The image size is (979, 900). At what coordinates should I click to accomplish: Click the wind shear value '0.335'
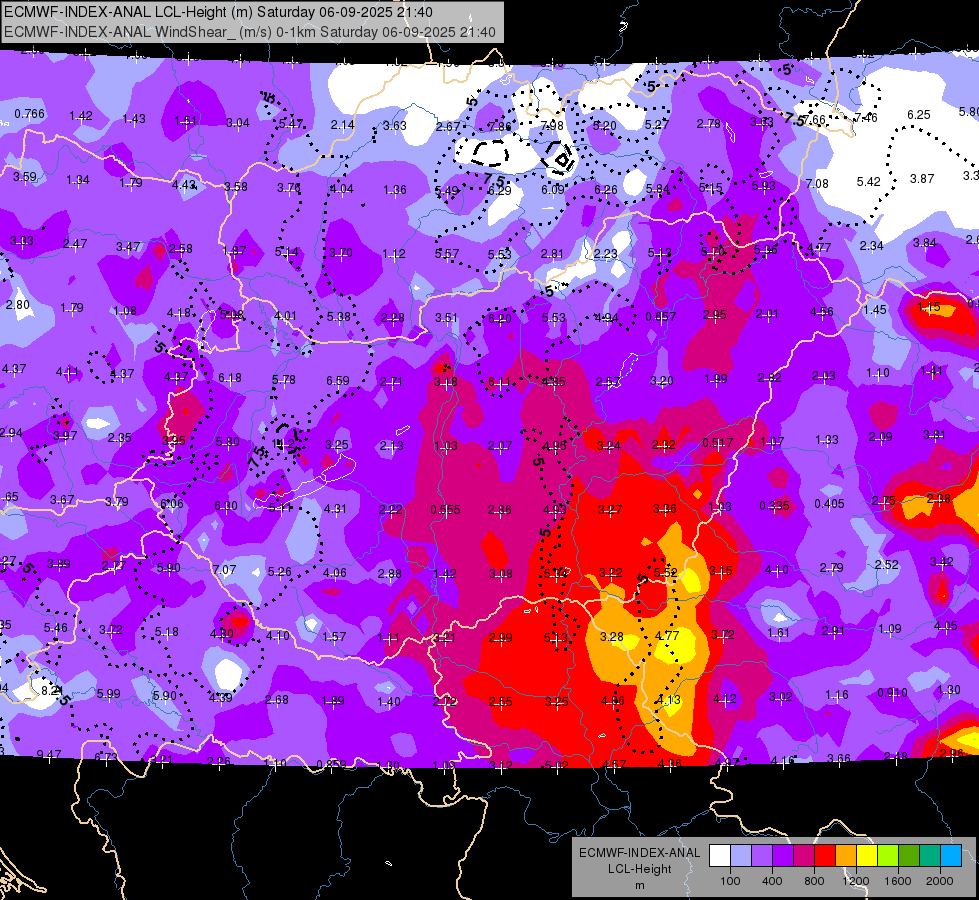click(774, 505)
